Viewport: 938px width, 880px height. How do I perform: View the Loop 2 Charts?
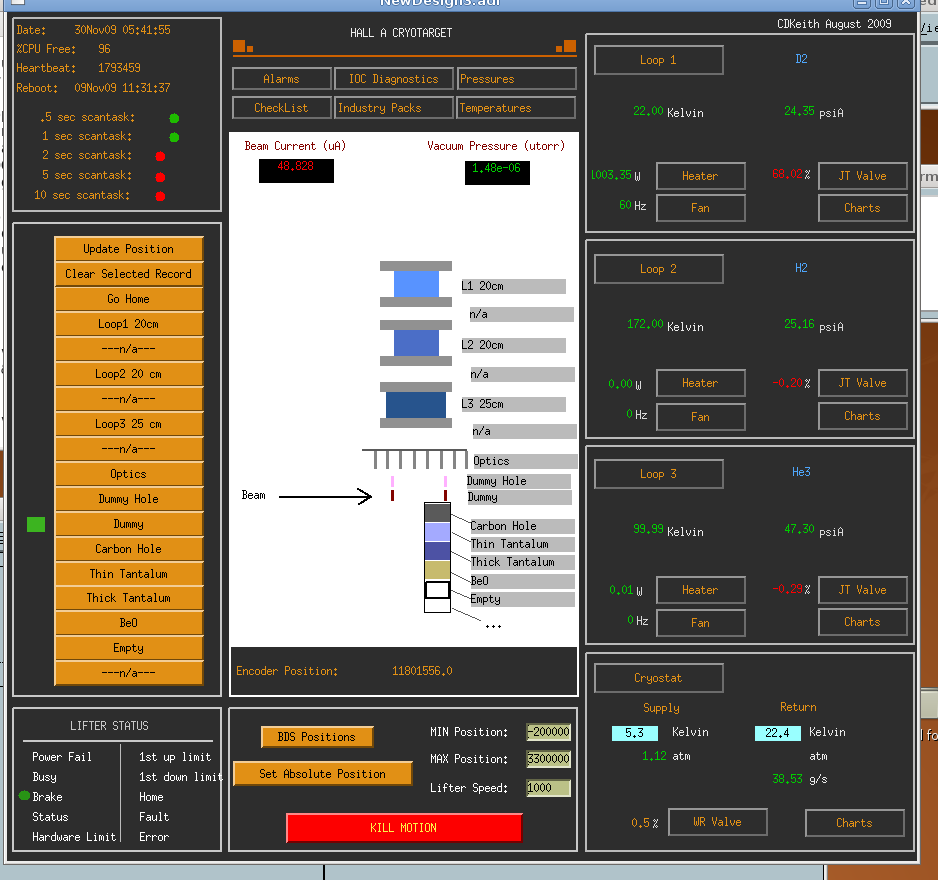[863, 416]
